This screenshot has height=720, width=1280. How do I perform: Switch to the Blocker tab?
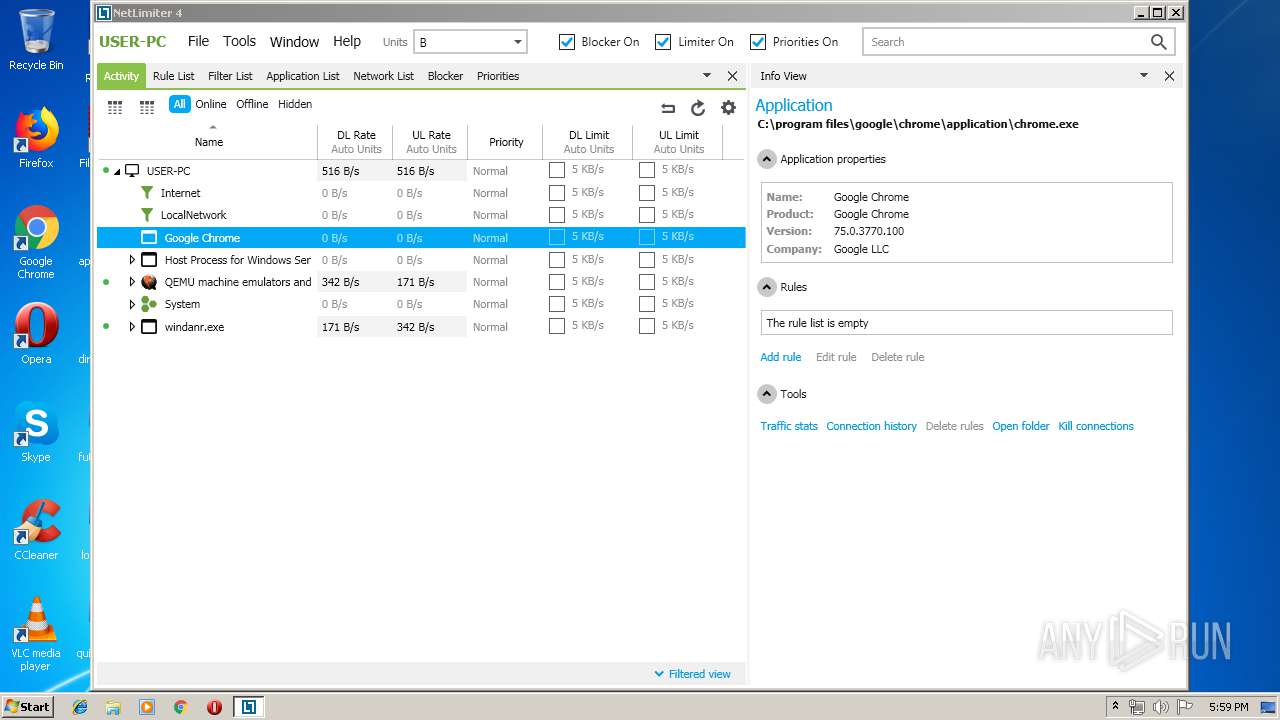(445, 76)
